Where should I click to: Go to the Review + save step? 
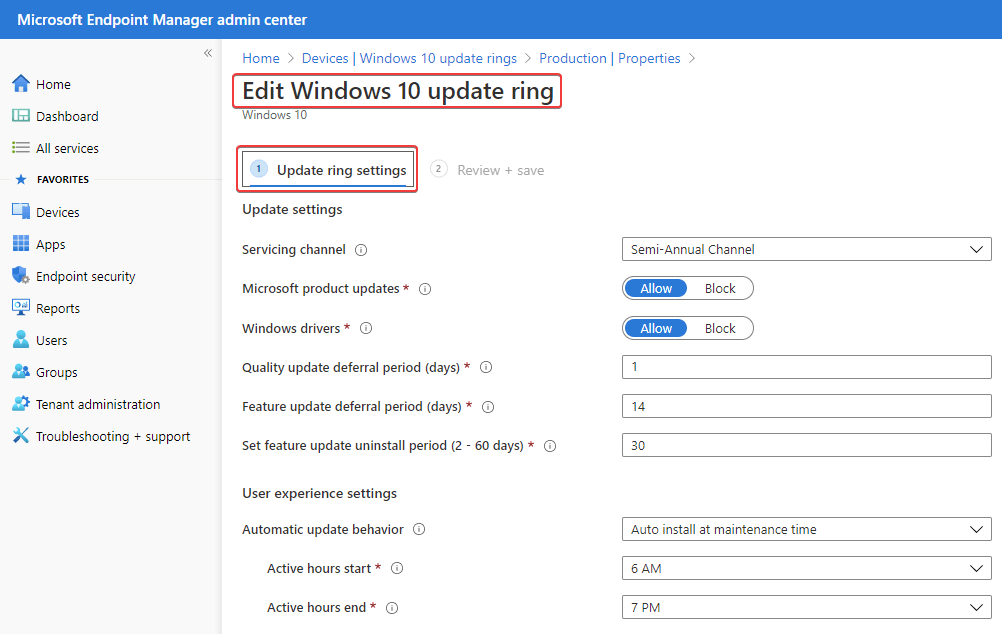click(488, 170)
